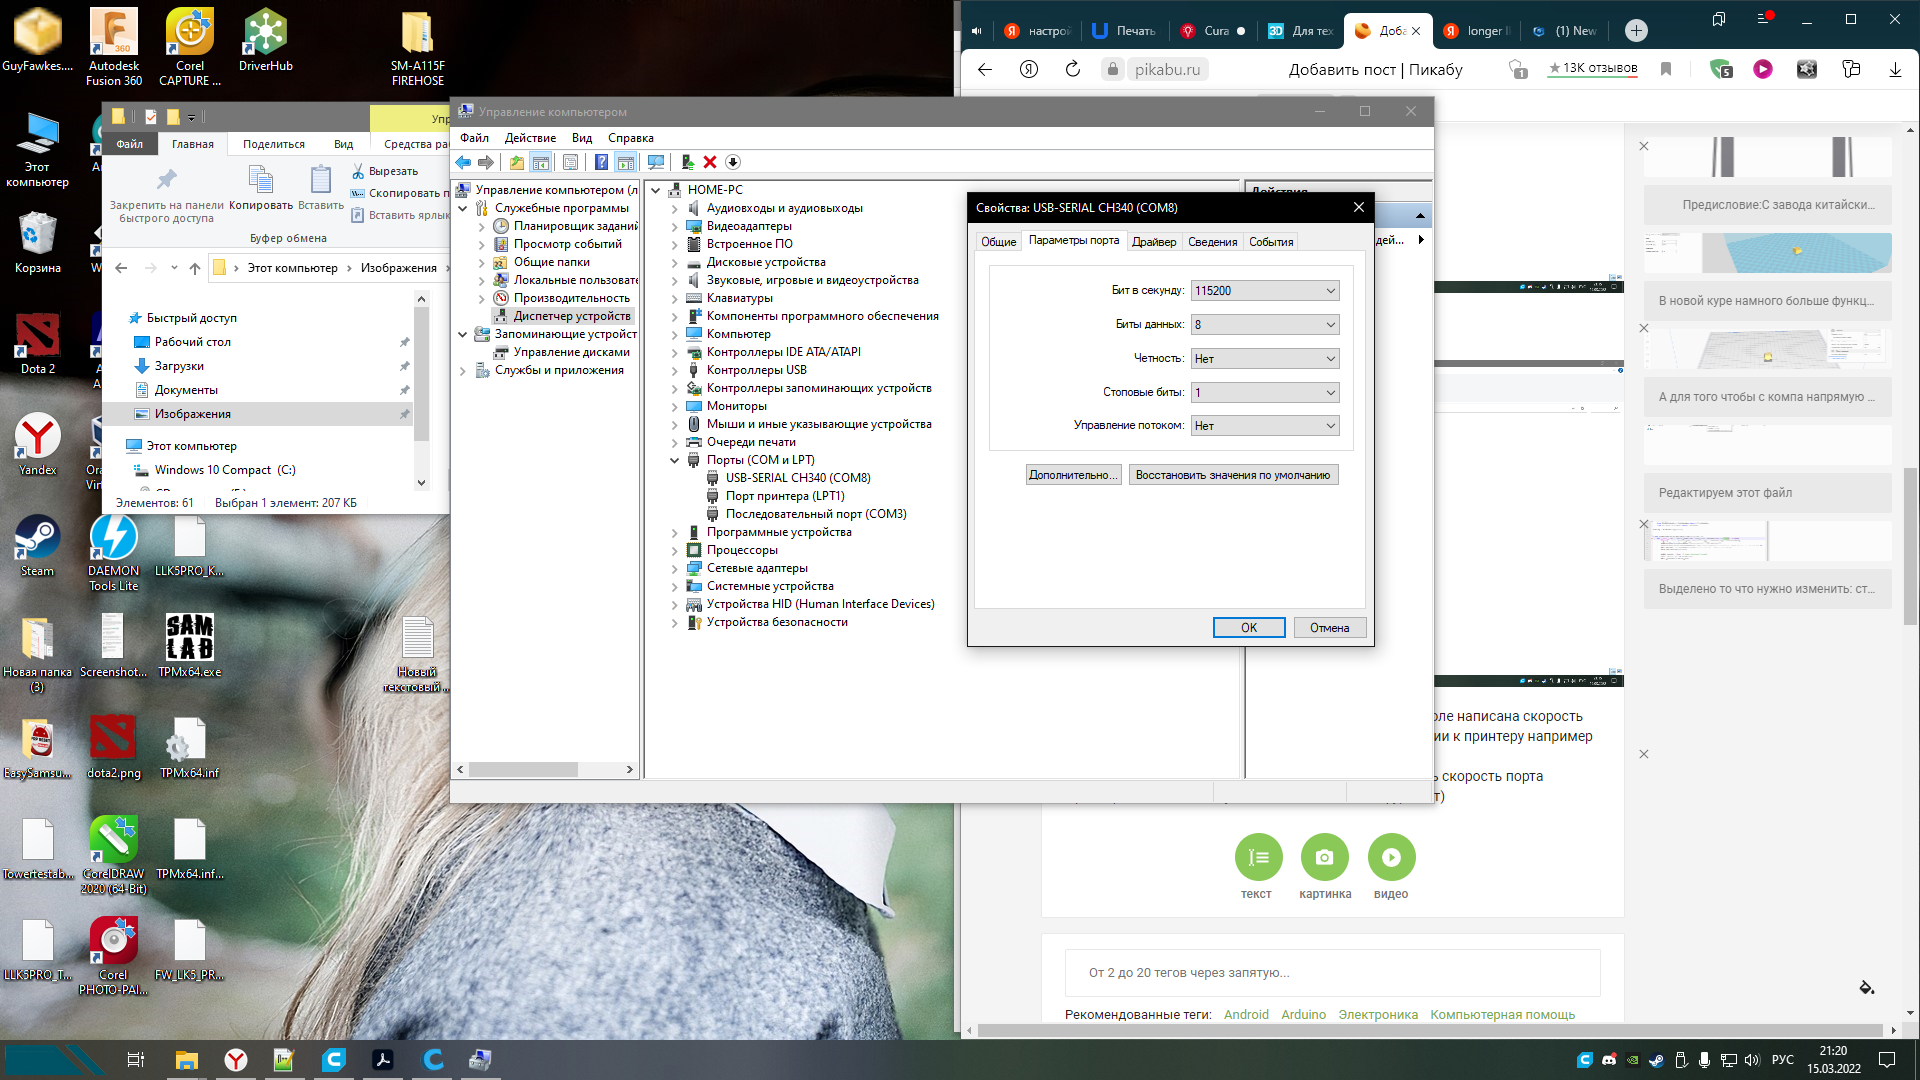
Task: Click the green text block add icon
Action: pyautogui.click(x=1258, y=857)
